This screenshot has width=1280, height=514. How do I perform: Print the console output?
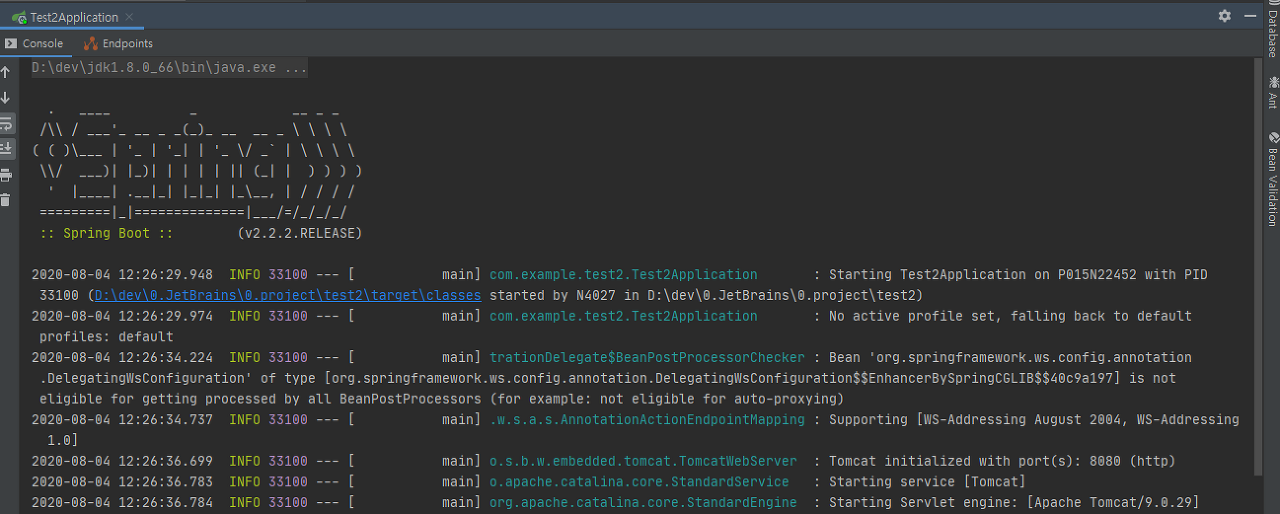[6, 175]
